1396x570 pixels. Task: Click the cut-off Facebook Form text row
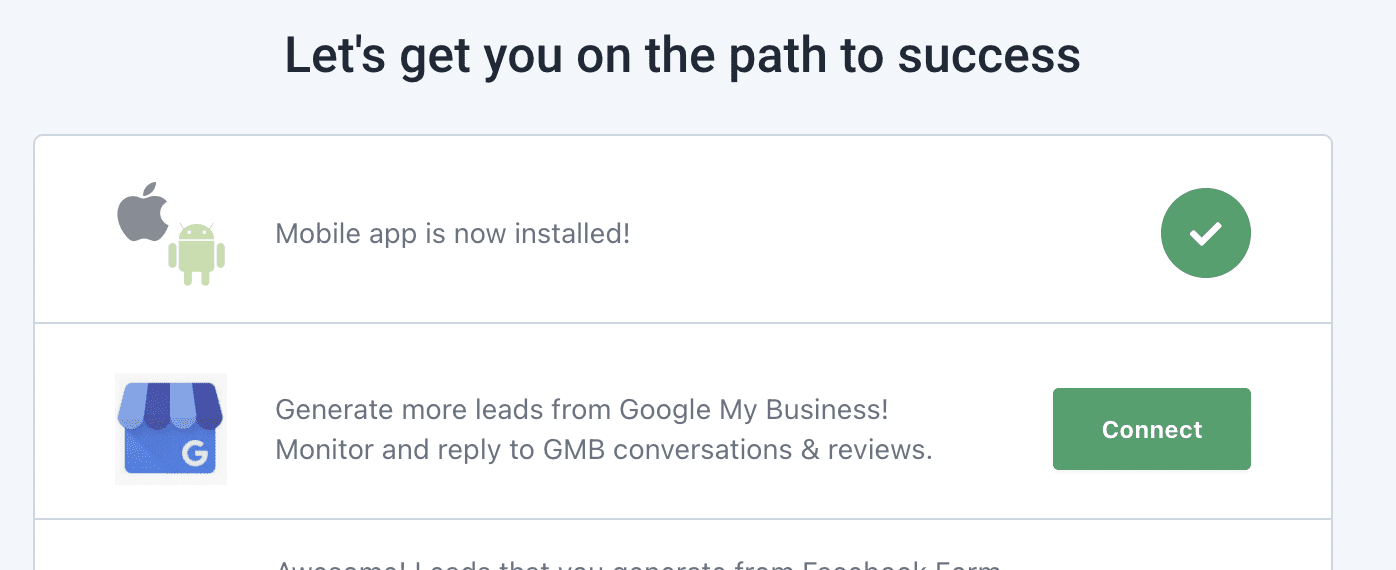coord(638,564)
